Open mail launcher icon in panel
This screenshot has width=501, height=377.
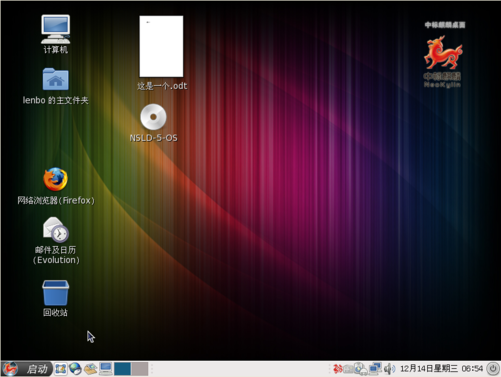(x=90, y=369)
